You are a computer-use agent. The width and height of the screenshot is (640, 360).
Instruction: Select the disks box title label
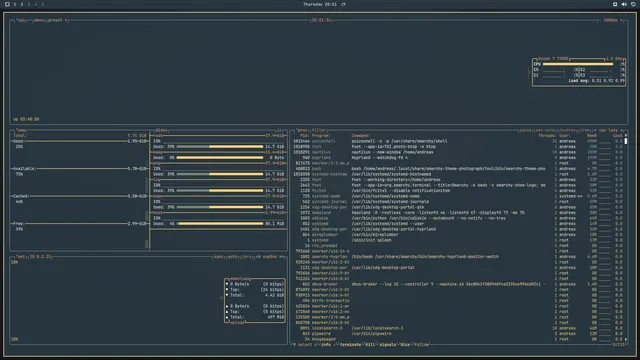pyautogui.click(x=161, y=130)
